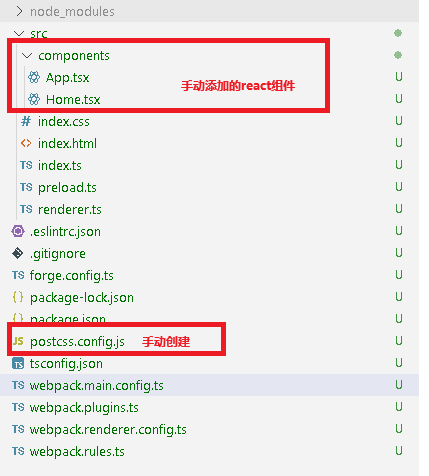Click the TS icon beside preload.ts
The width and height of the screenshot is (429, 476).
26,187
